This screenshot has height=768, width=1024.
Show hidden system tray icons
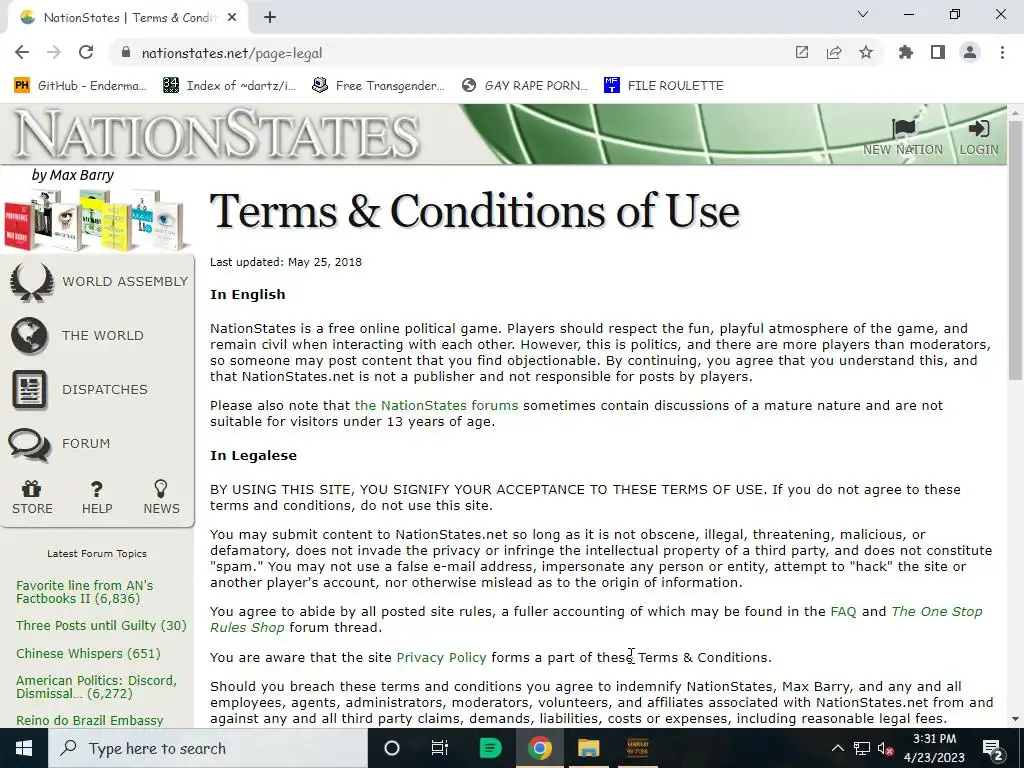(x=837, y=748)
